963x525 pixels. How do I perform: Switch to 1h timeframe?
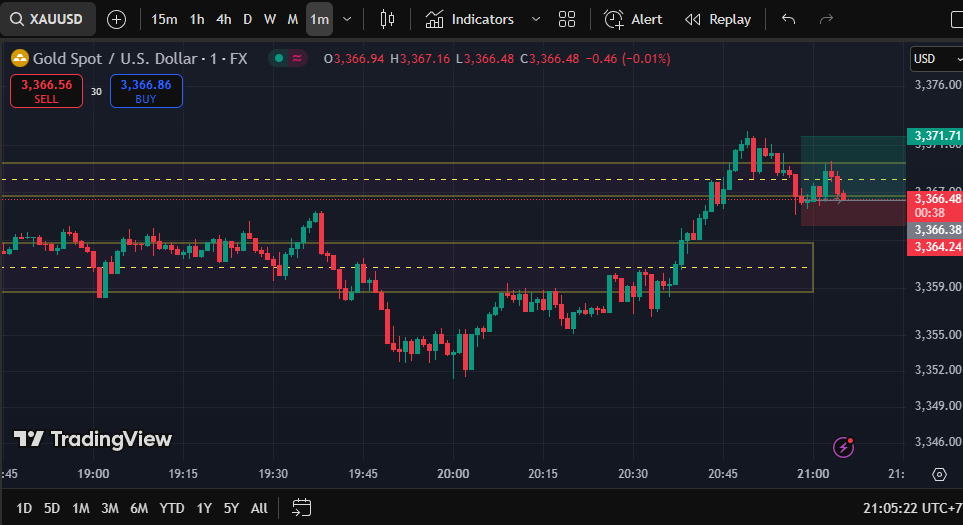coord(197,20)
